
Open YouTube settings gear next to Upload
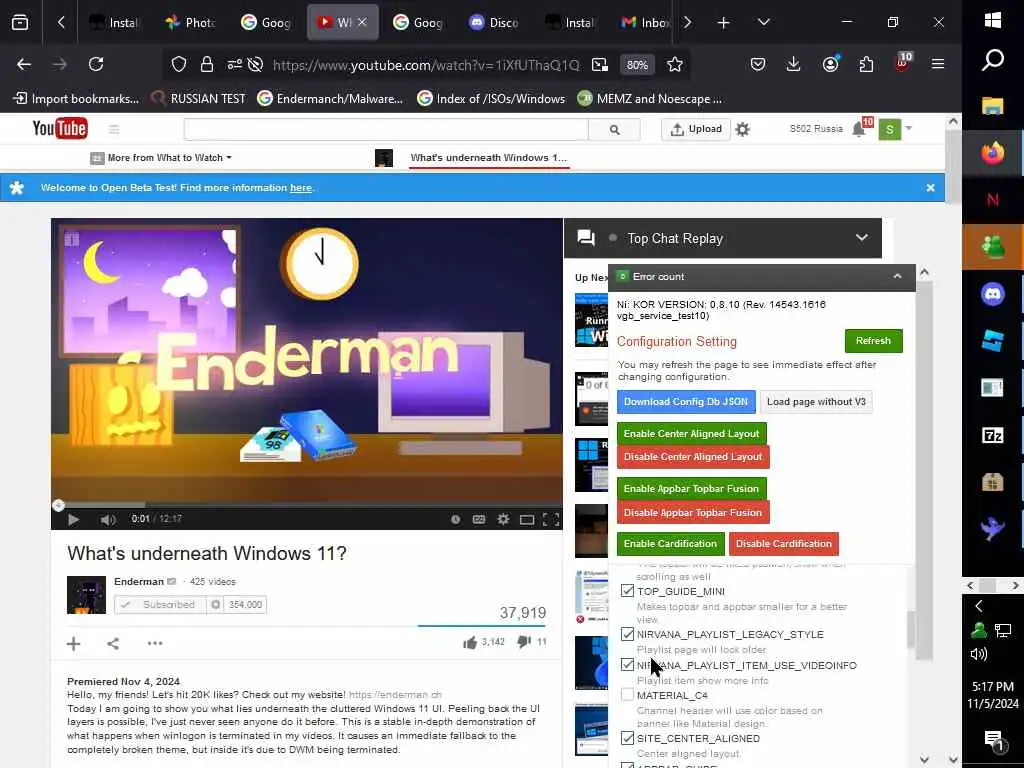coord(743,129)
